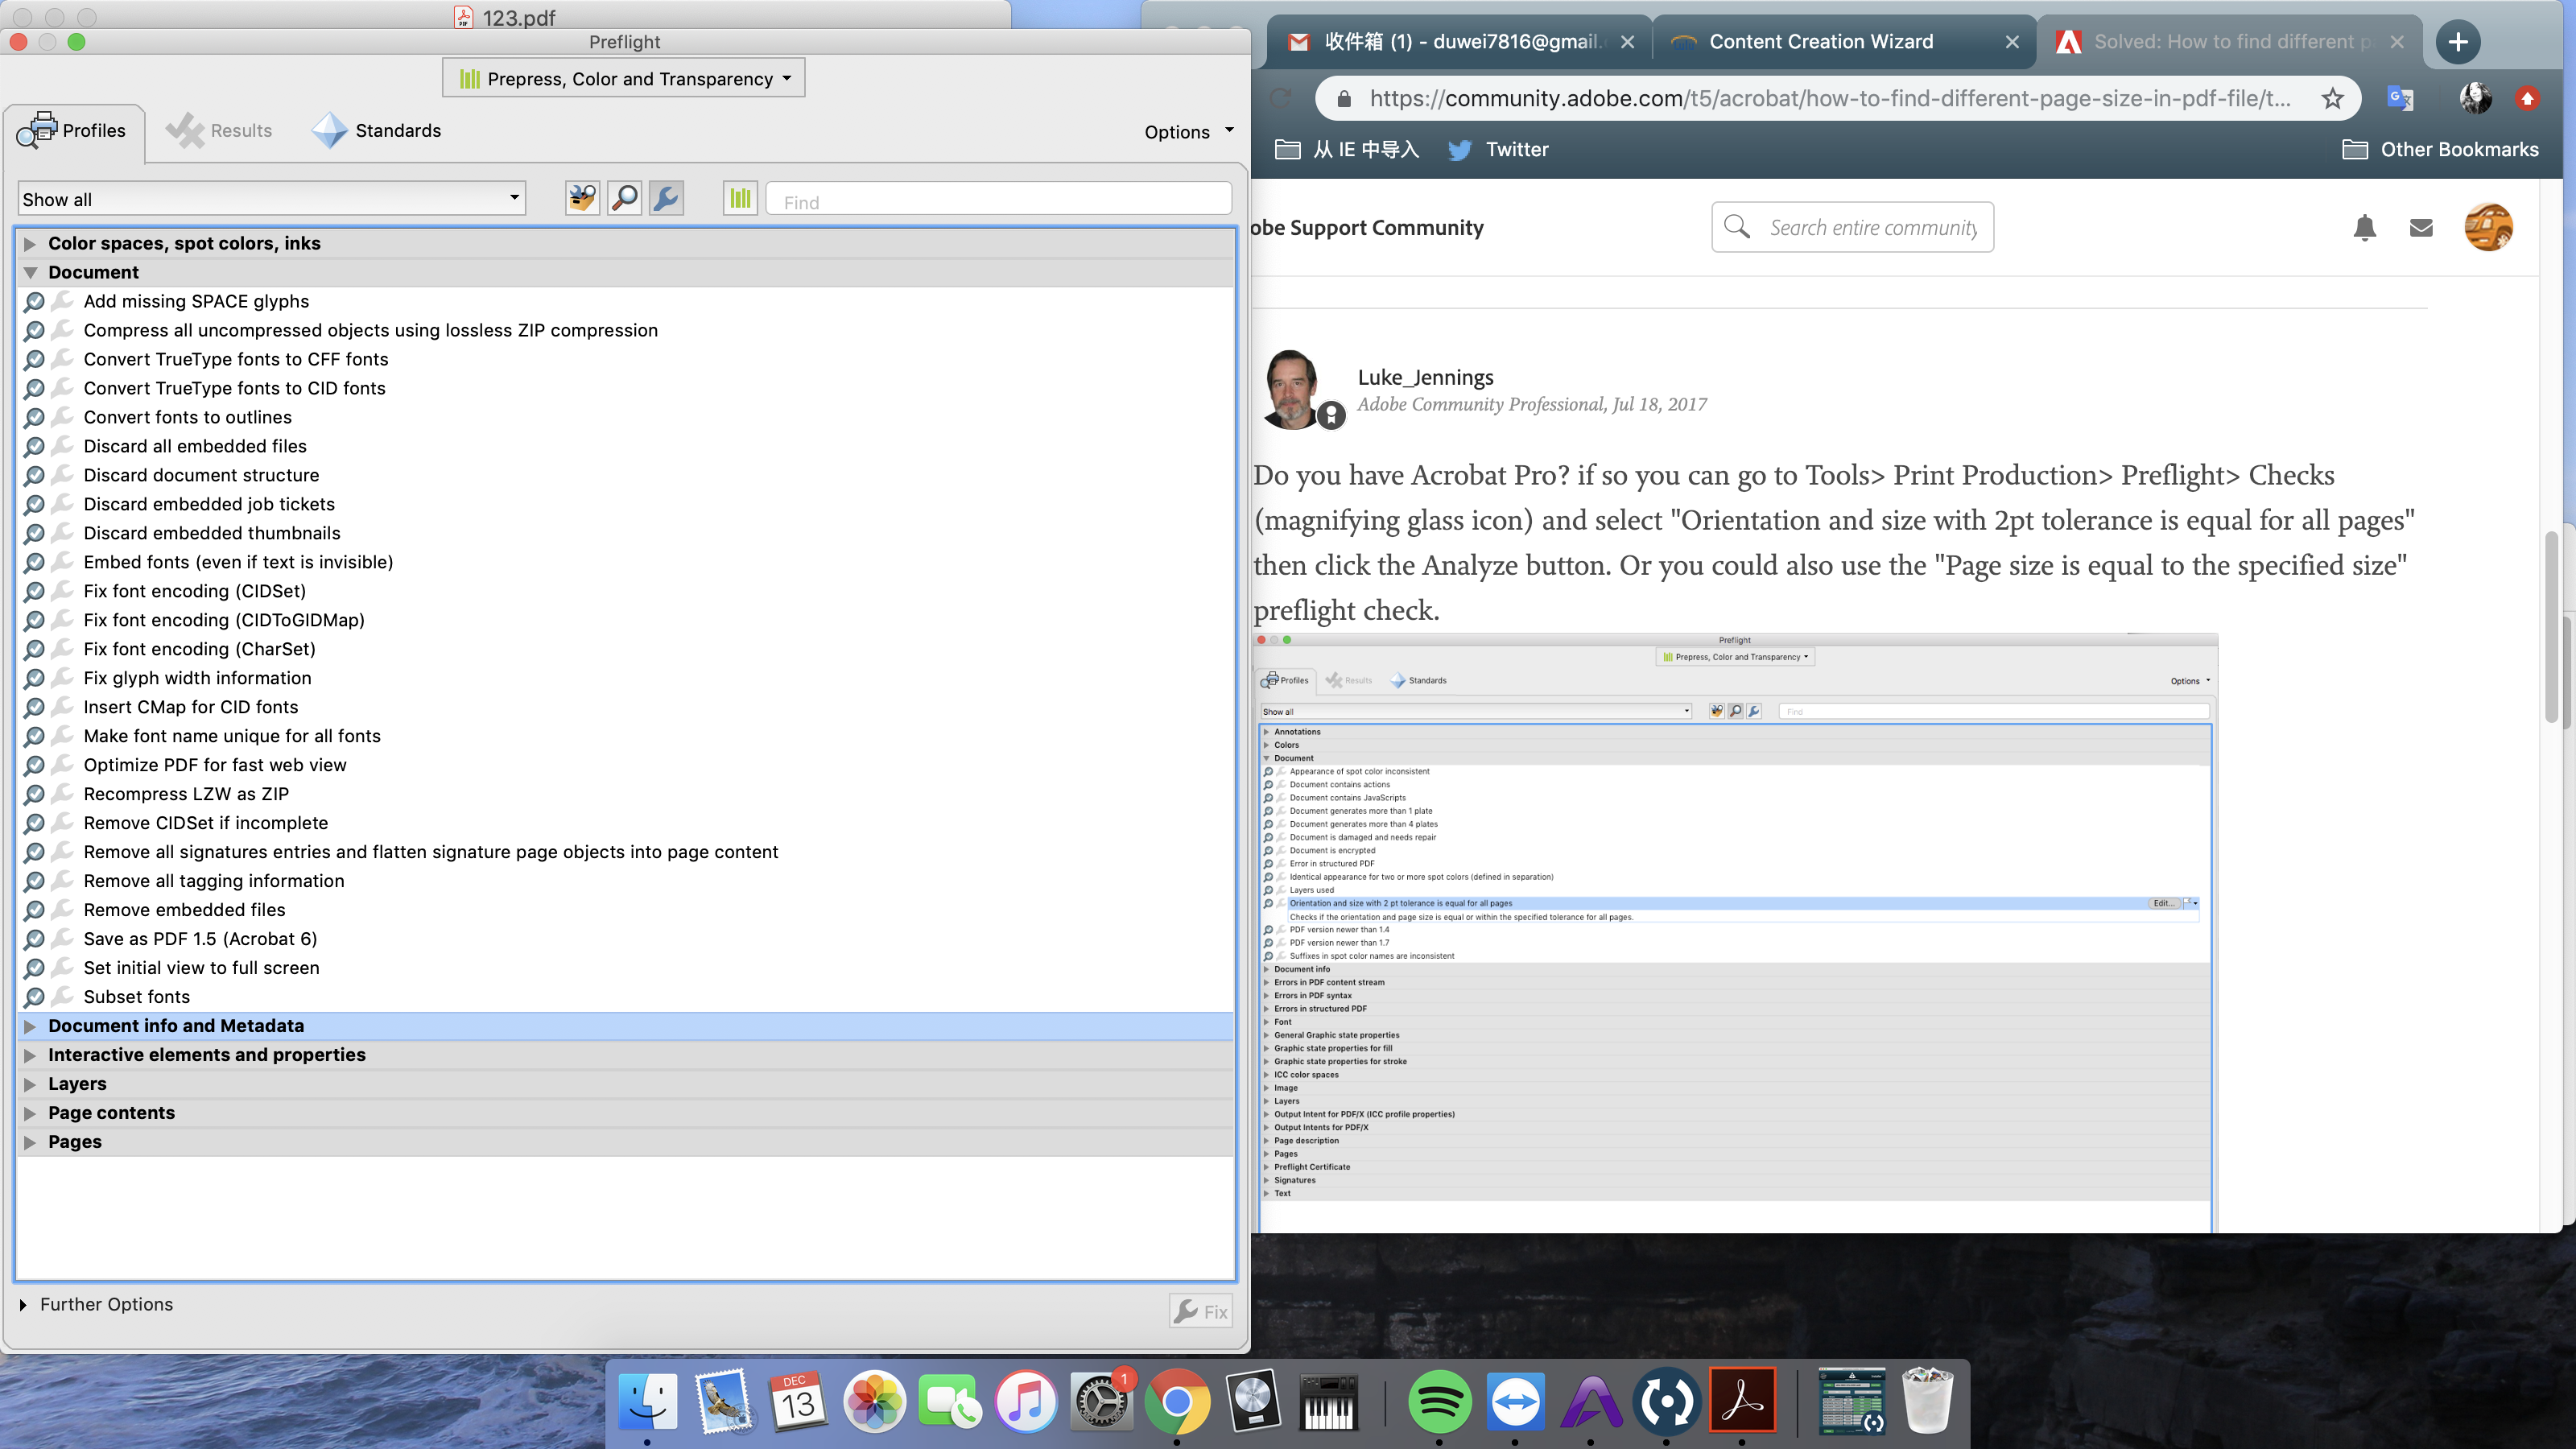Image resolution: width=2576 pixels, height=1449 pixels.
Task: Select Remove all tagging information fixup
Action: (214, 881)
